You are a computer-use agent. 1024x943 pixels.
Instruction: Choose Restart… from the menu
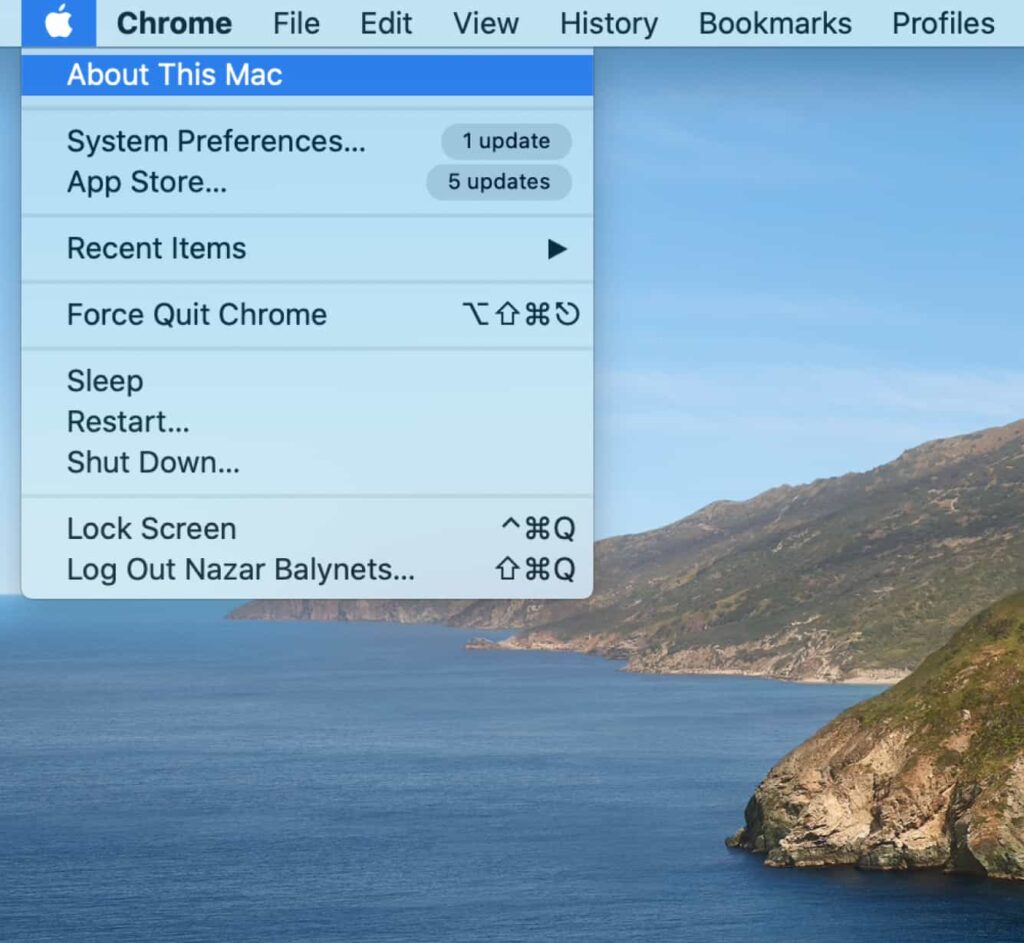307,422
